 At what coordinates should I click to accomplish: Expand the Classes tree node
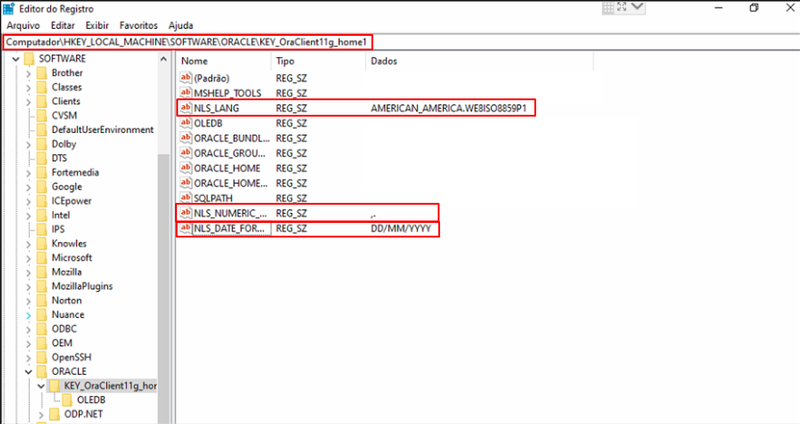click(x=29, y=87)
